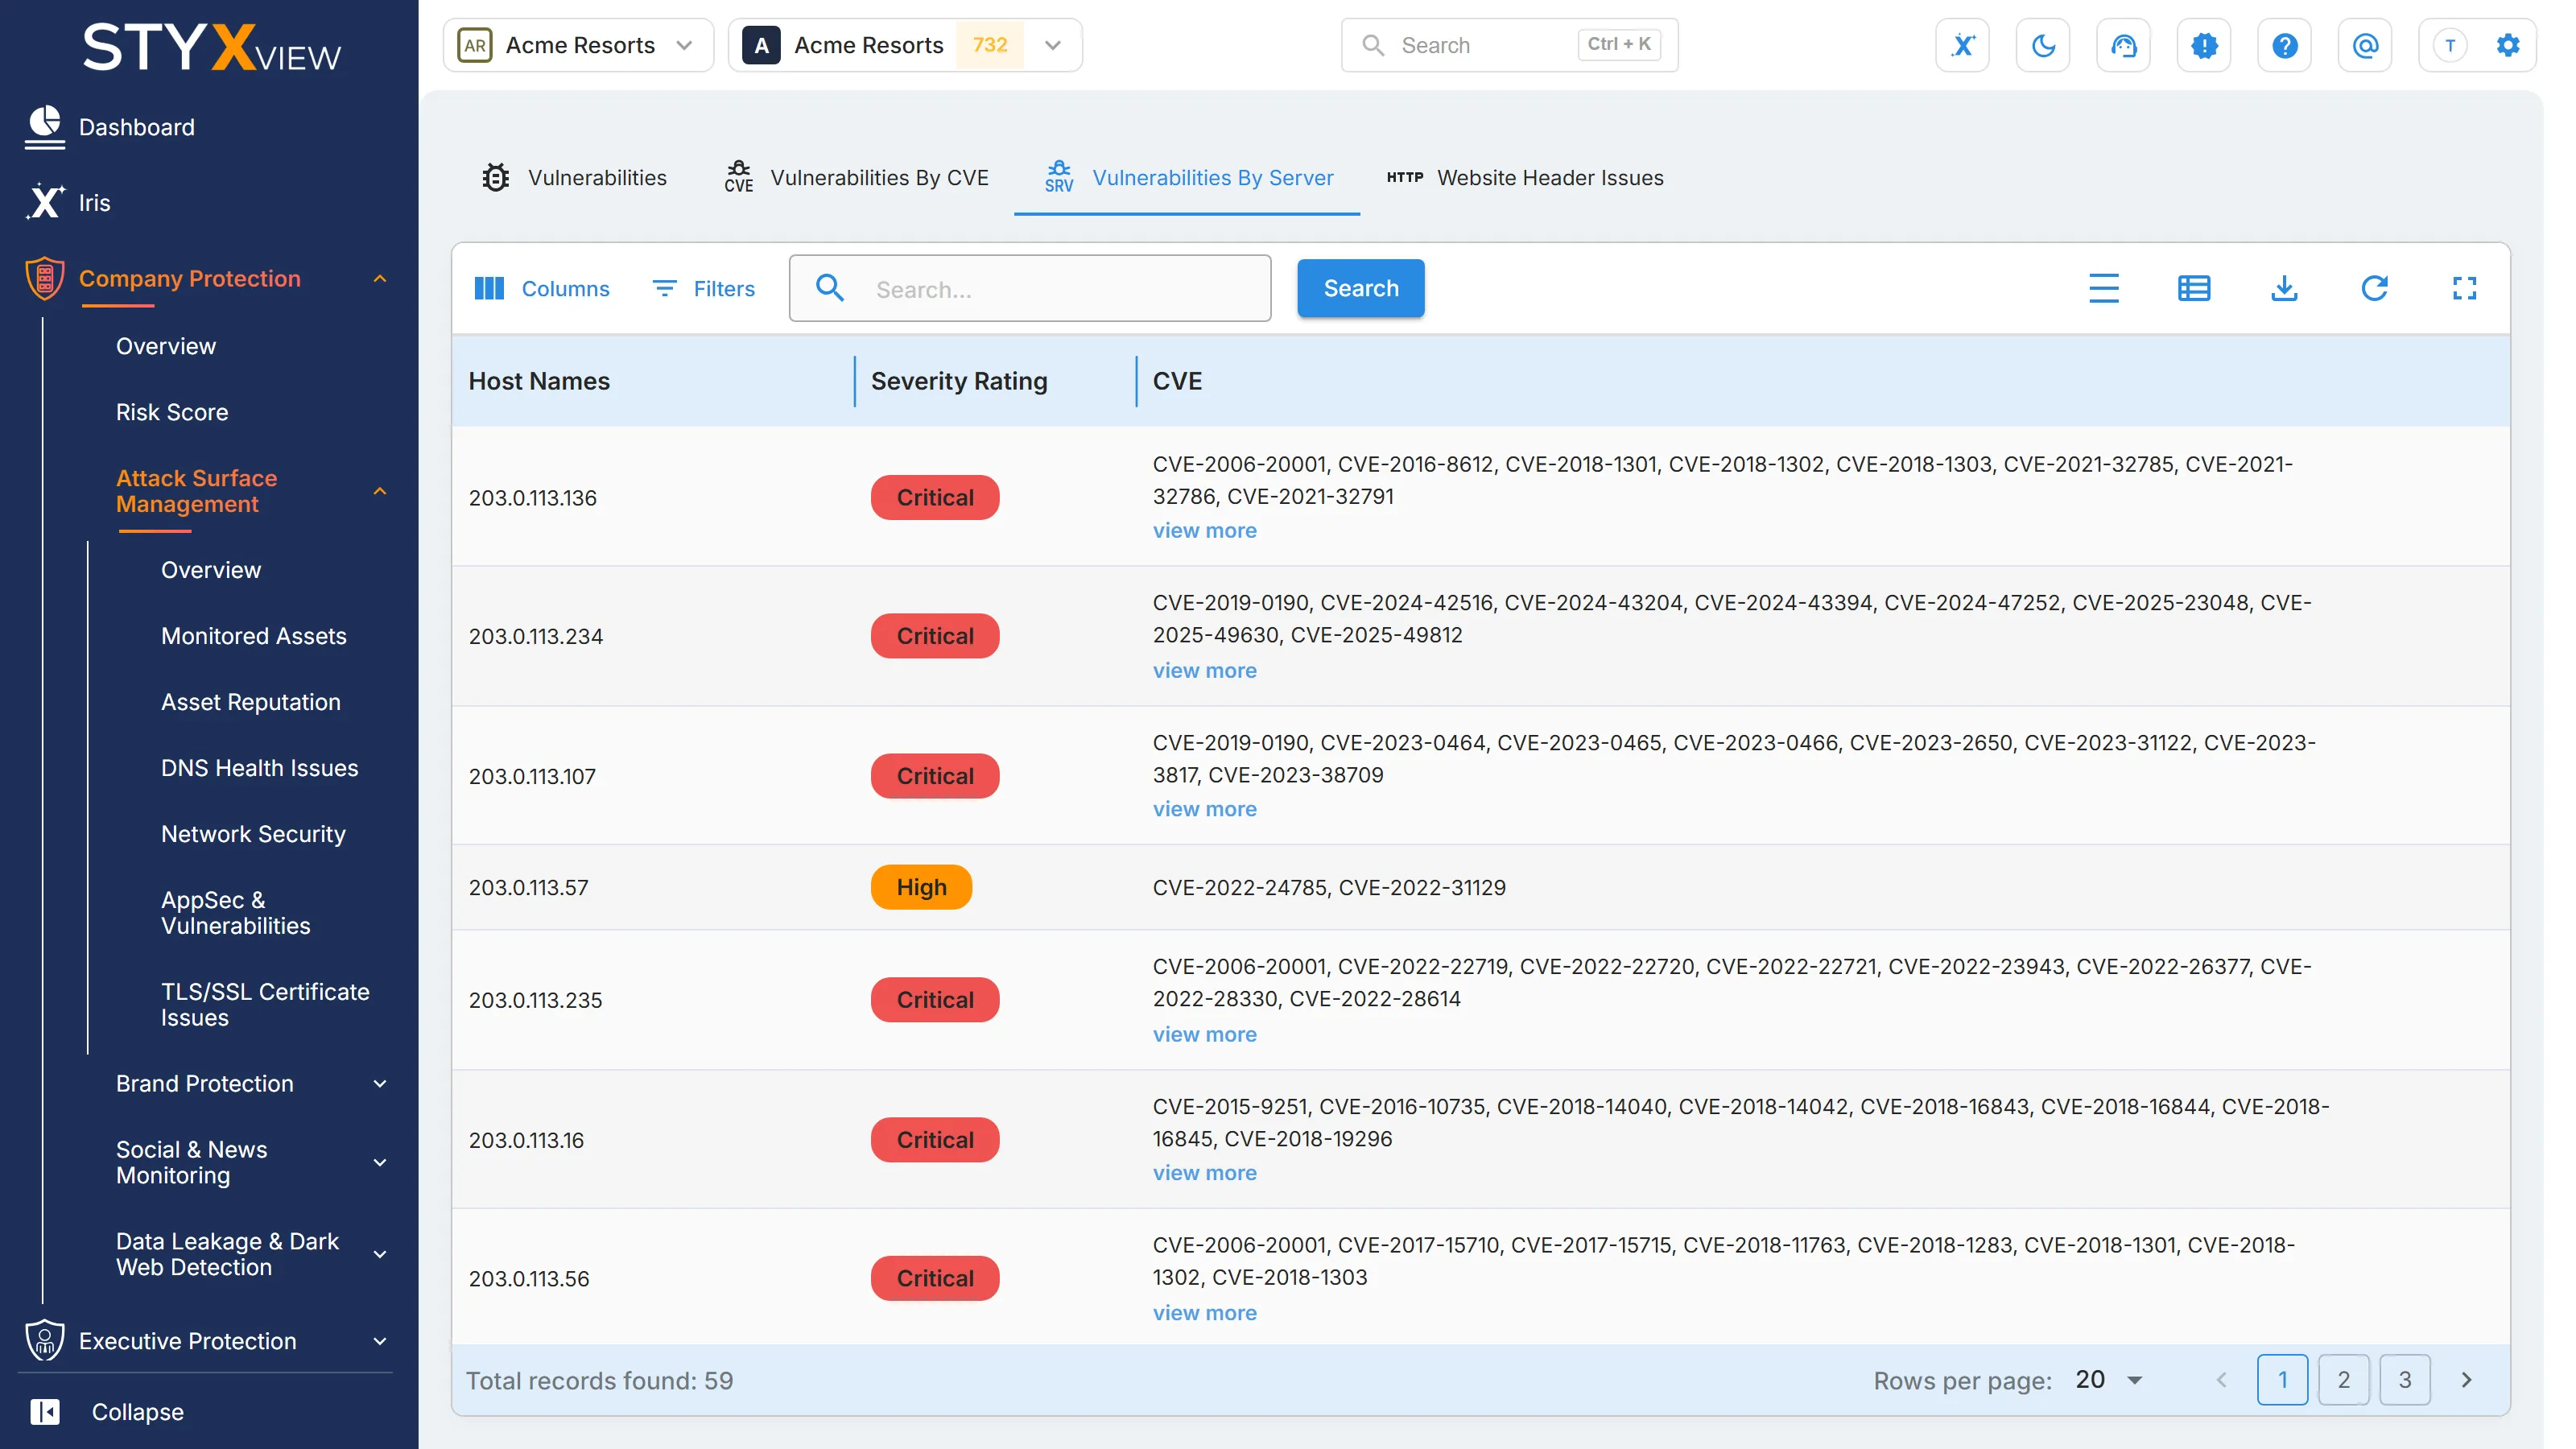
Task: Go to next page arrow
Action: [2466, 1380]
